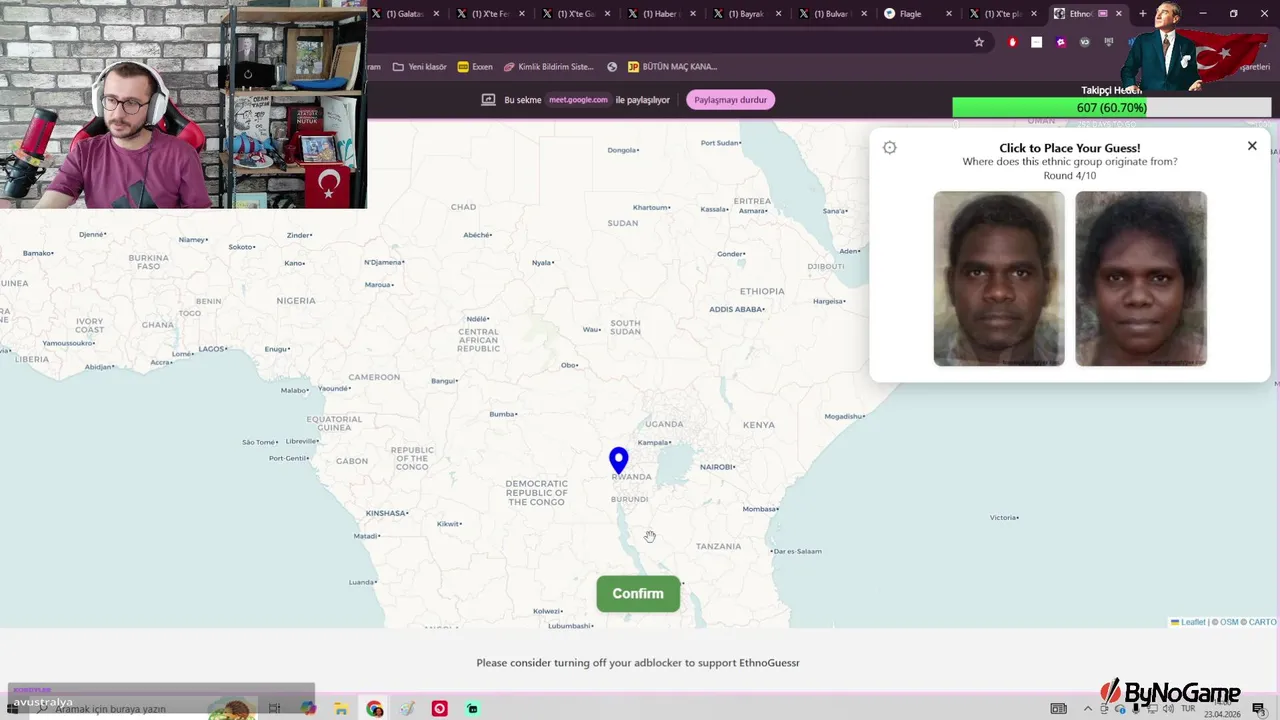Place guess on ADDIS ABABA label
The width and height of the screenshot is (1280, 720).
[737, 309]
